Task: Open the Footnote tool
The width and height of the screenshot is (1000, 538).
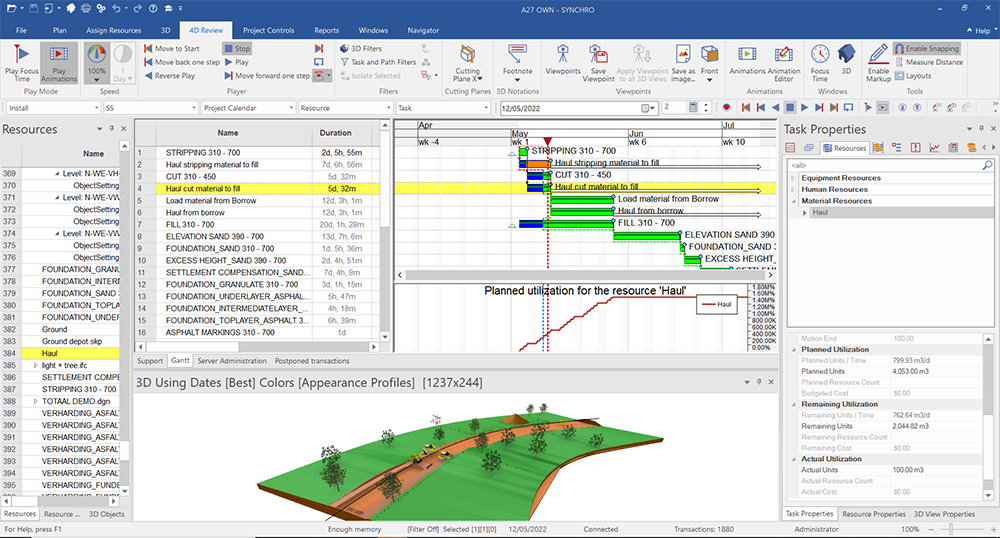Action: click(517, 62)
